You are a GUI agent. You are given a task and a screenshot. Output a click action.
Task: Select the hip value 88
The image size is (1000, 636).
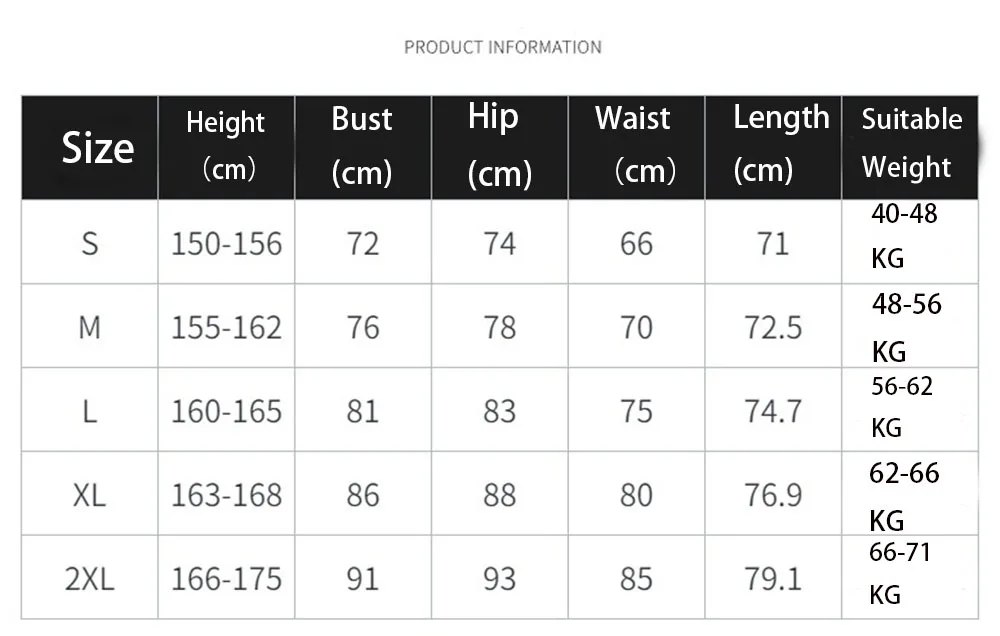click(x=499, y=495)
